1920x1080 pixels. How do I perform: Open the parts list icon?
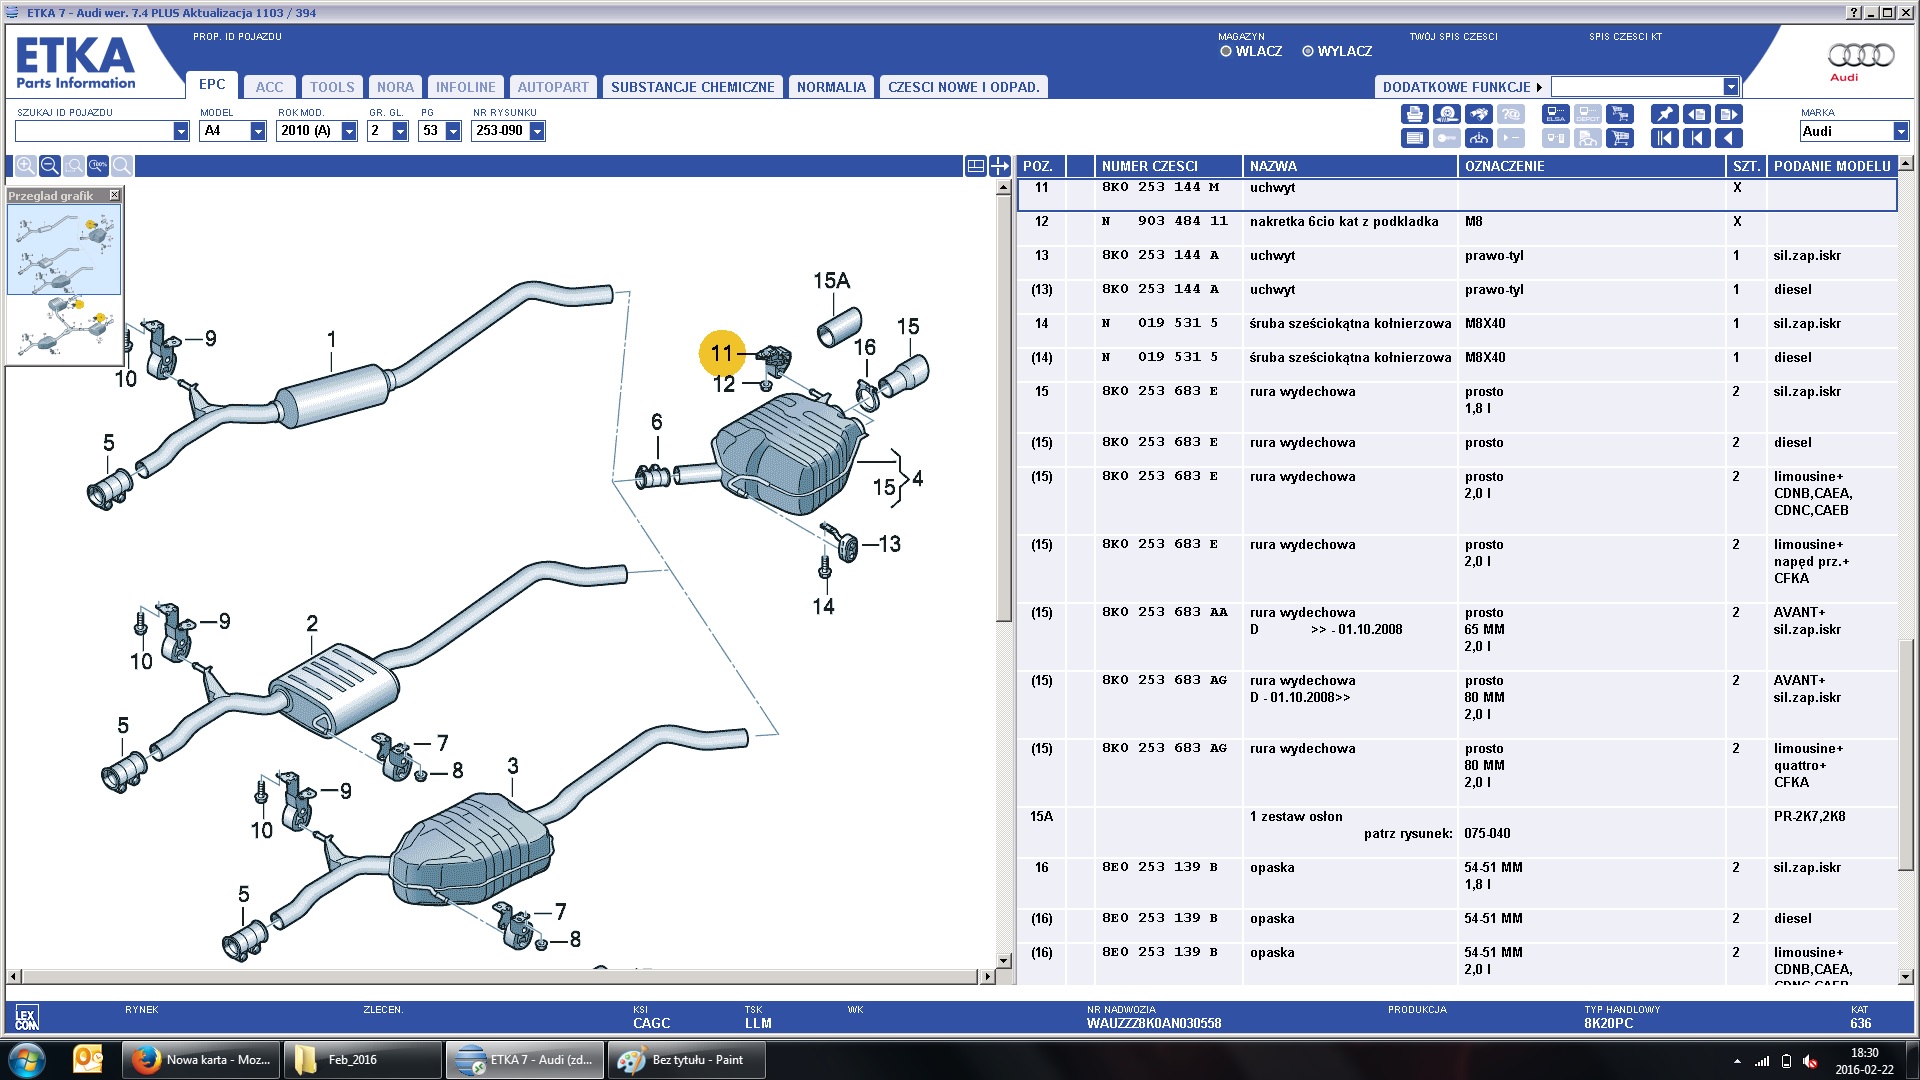1414,138
